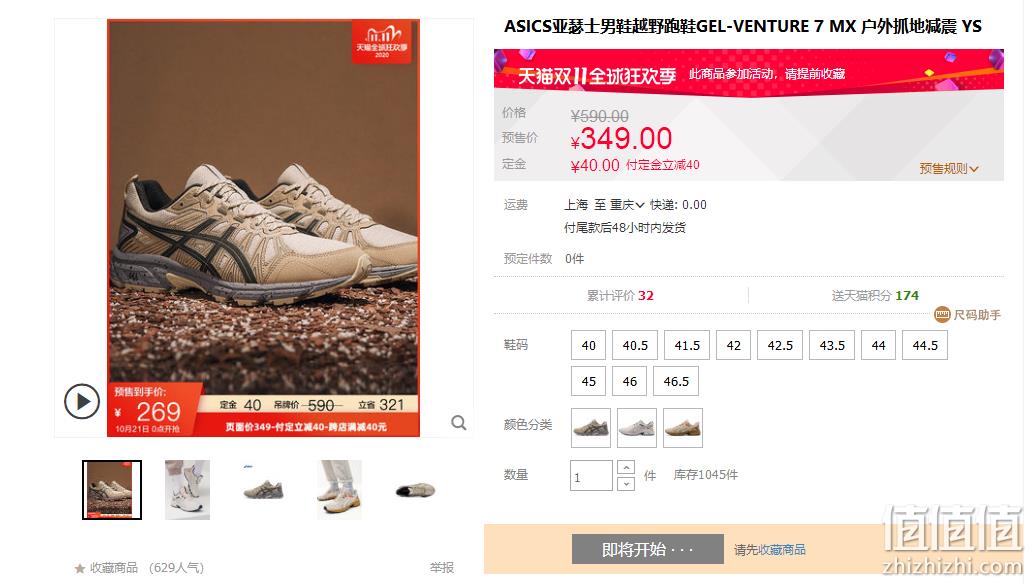The height and width of the screenshot is (584, 1032).
Task: Open the 累计评价 32 reviews tab
Action: [620, 296]
